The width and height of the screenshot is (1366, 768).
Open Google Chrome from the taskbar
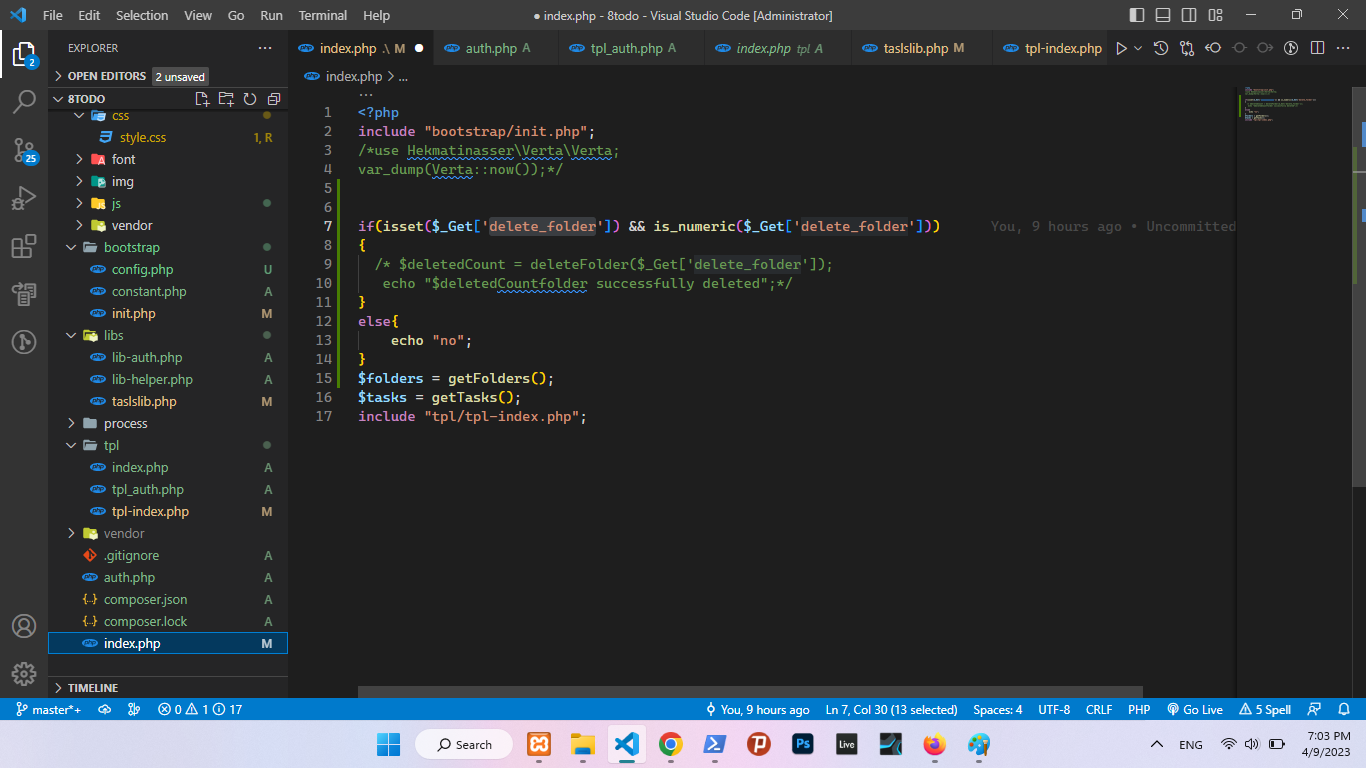point(671,744)
